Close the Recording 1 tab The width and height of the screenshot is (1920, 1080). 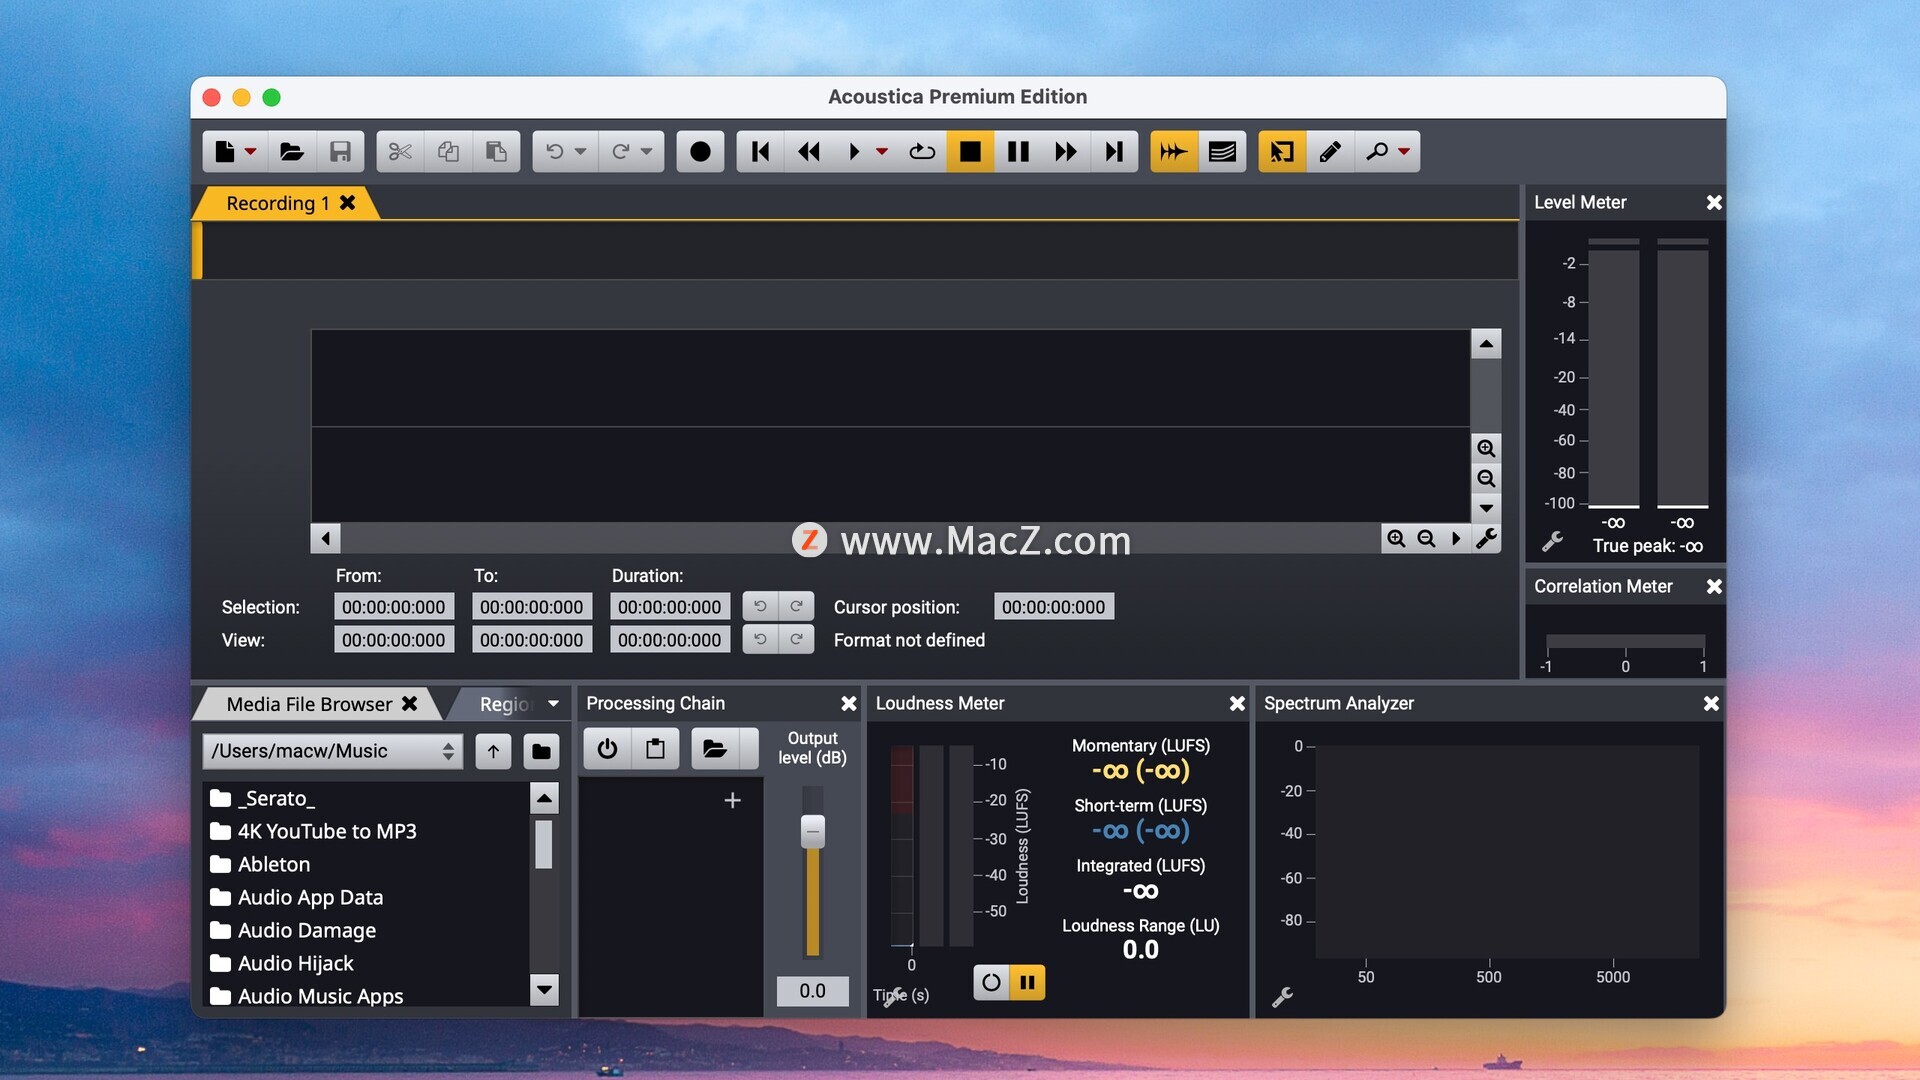pos(347,202)
